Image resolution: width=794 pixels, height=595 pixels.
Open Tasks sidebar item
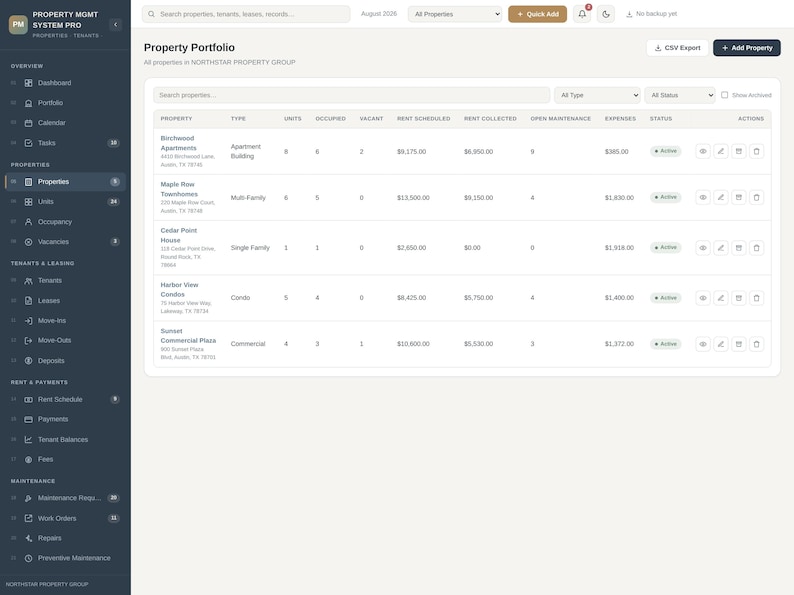coord(65,143)
